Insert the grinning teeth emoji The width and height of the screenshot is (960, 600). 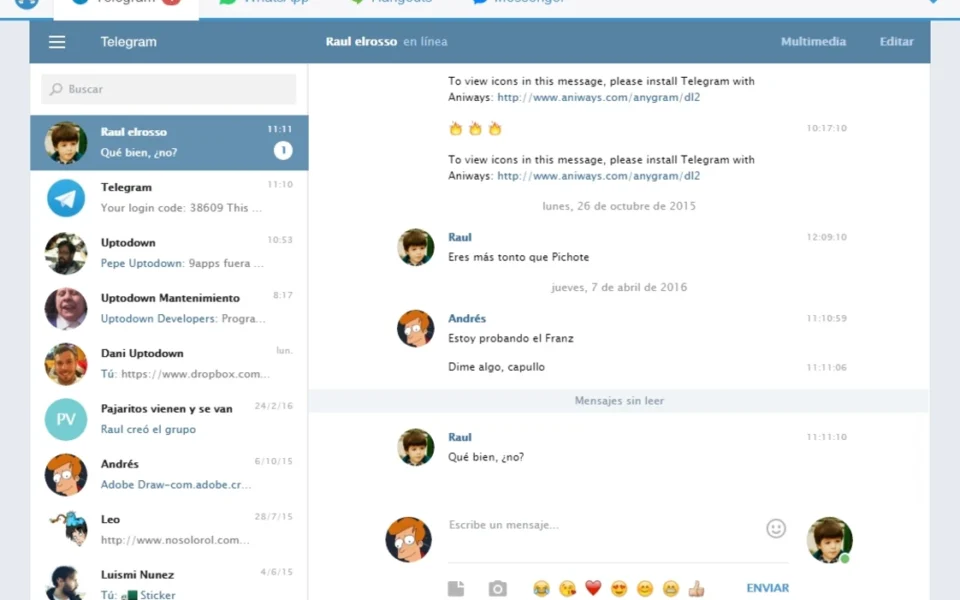click(671, 588)
